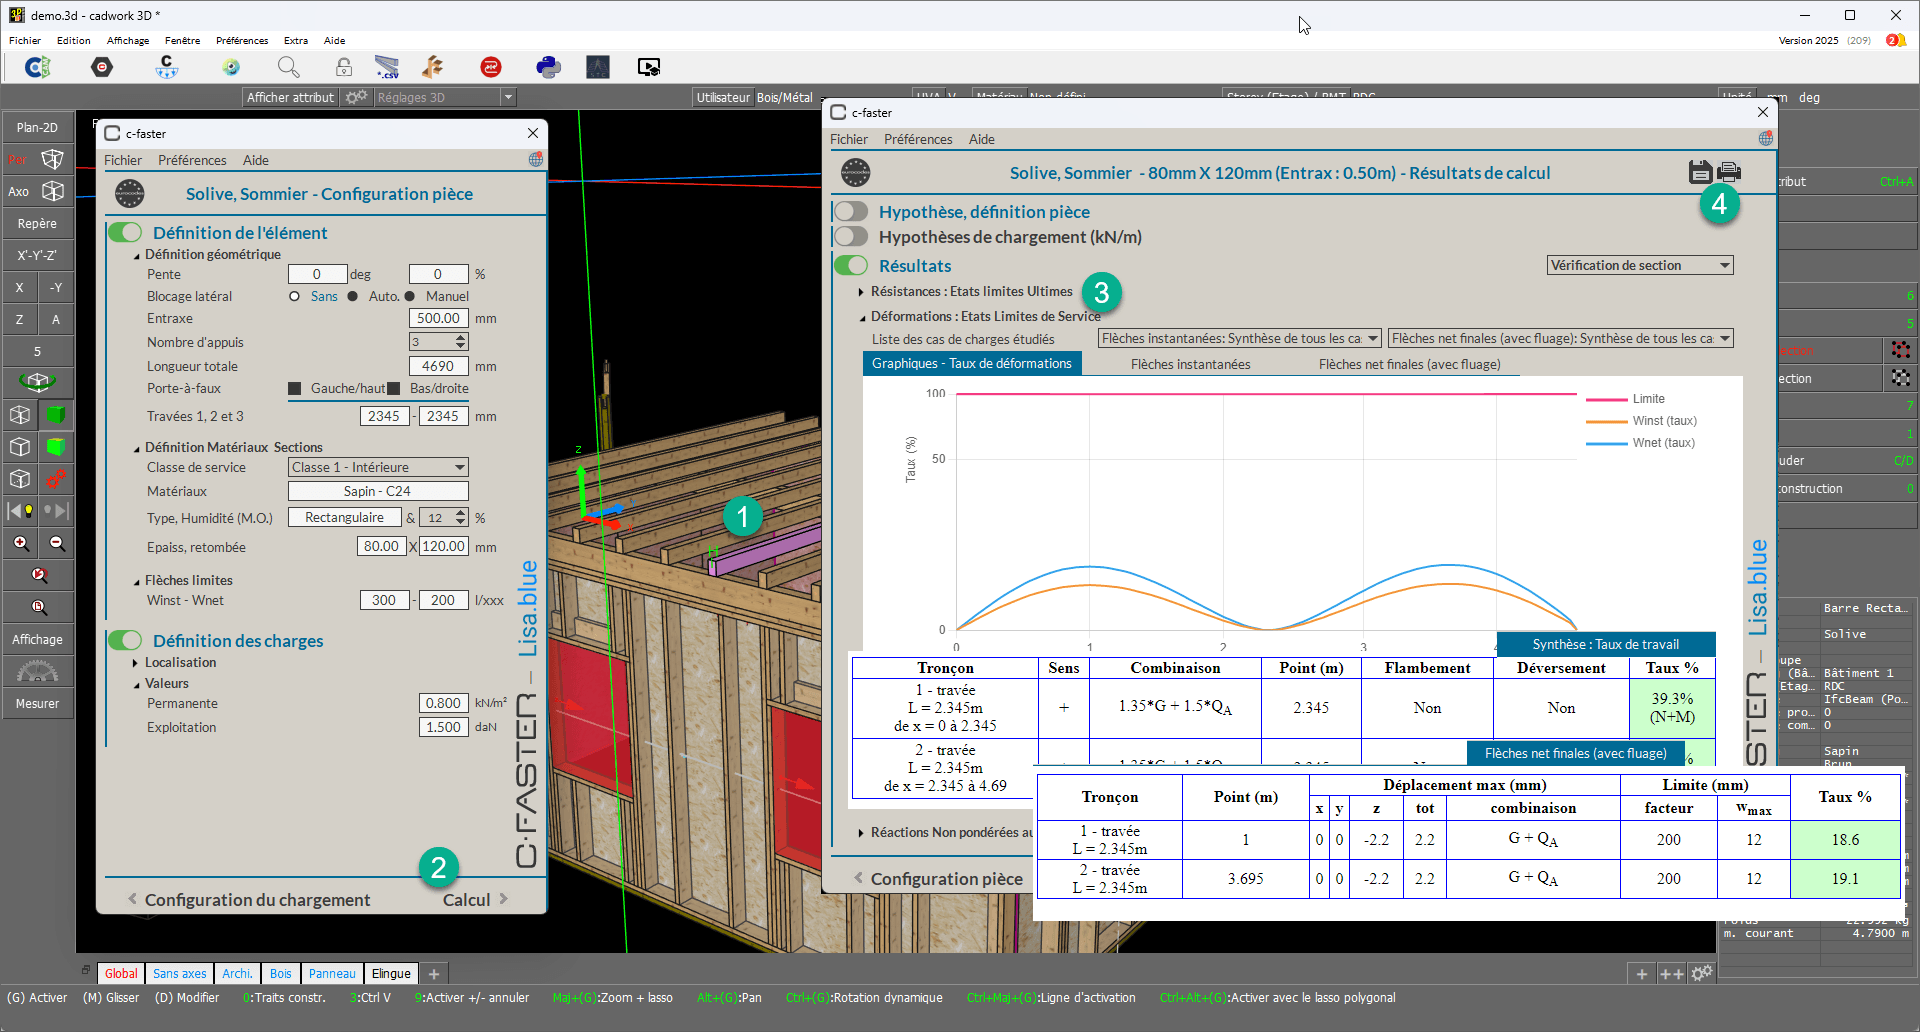Go back to Configuration pièce
Image resolution: width=1920 pixels, height=1032 pixels.
coord(938,878)
